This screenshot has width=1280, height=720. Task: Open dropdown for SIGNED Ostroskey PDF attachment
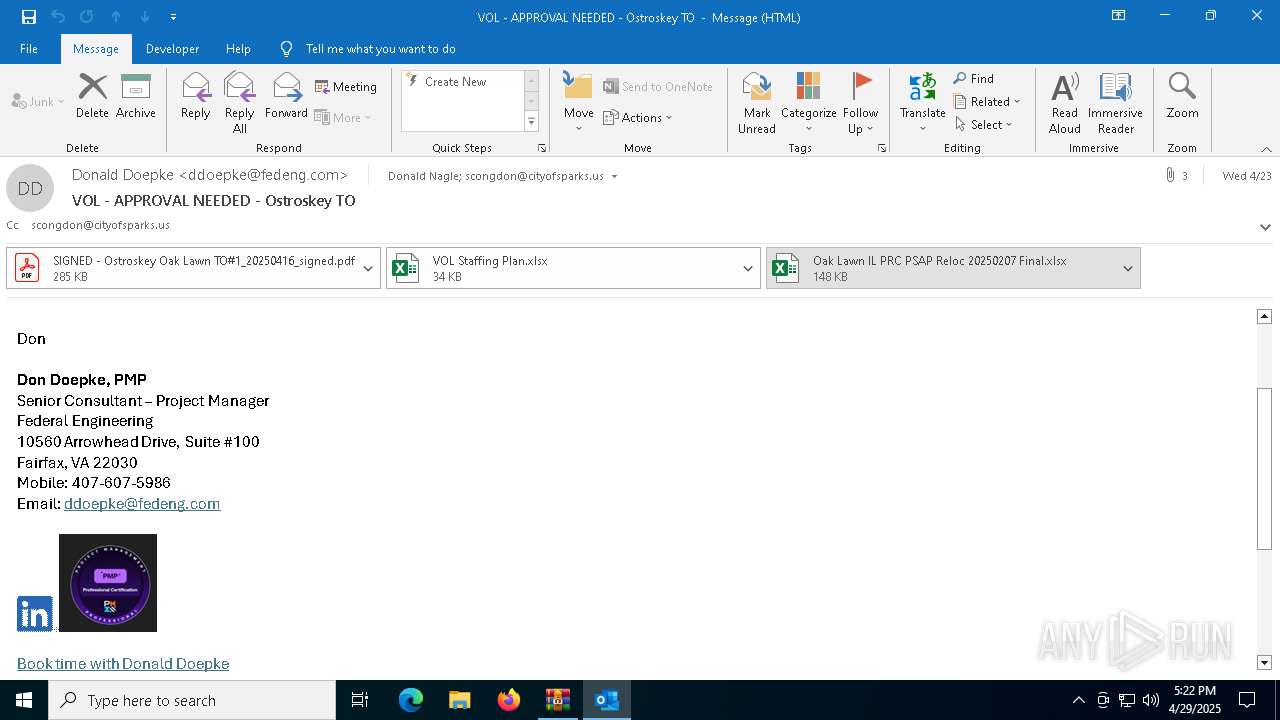pyautogui.click(x=368, y=268)
